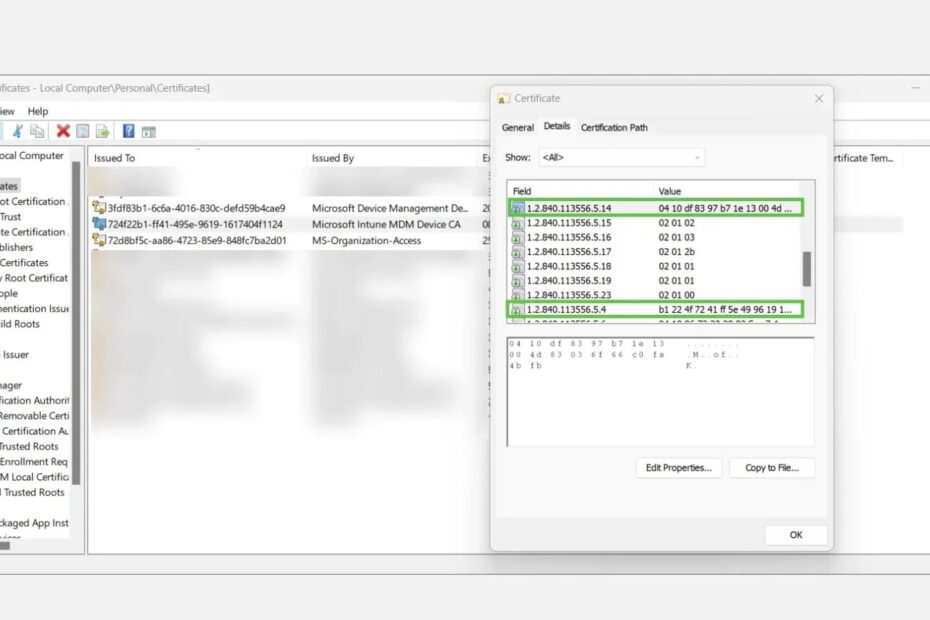This screenshot has width=930, height=620.
Task: Switch to the General tab
Action: click(x=517, y=128)
